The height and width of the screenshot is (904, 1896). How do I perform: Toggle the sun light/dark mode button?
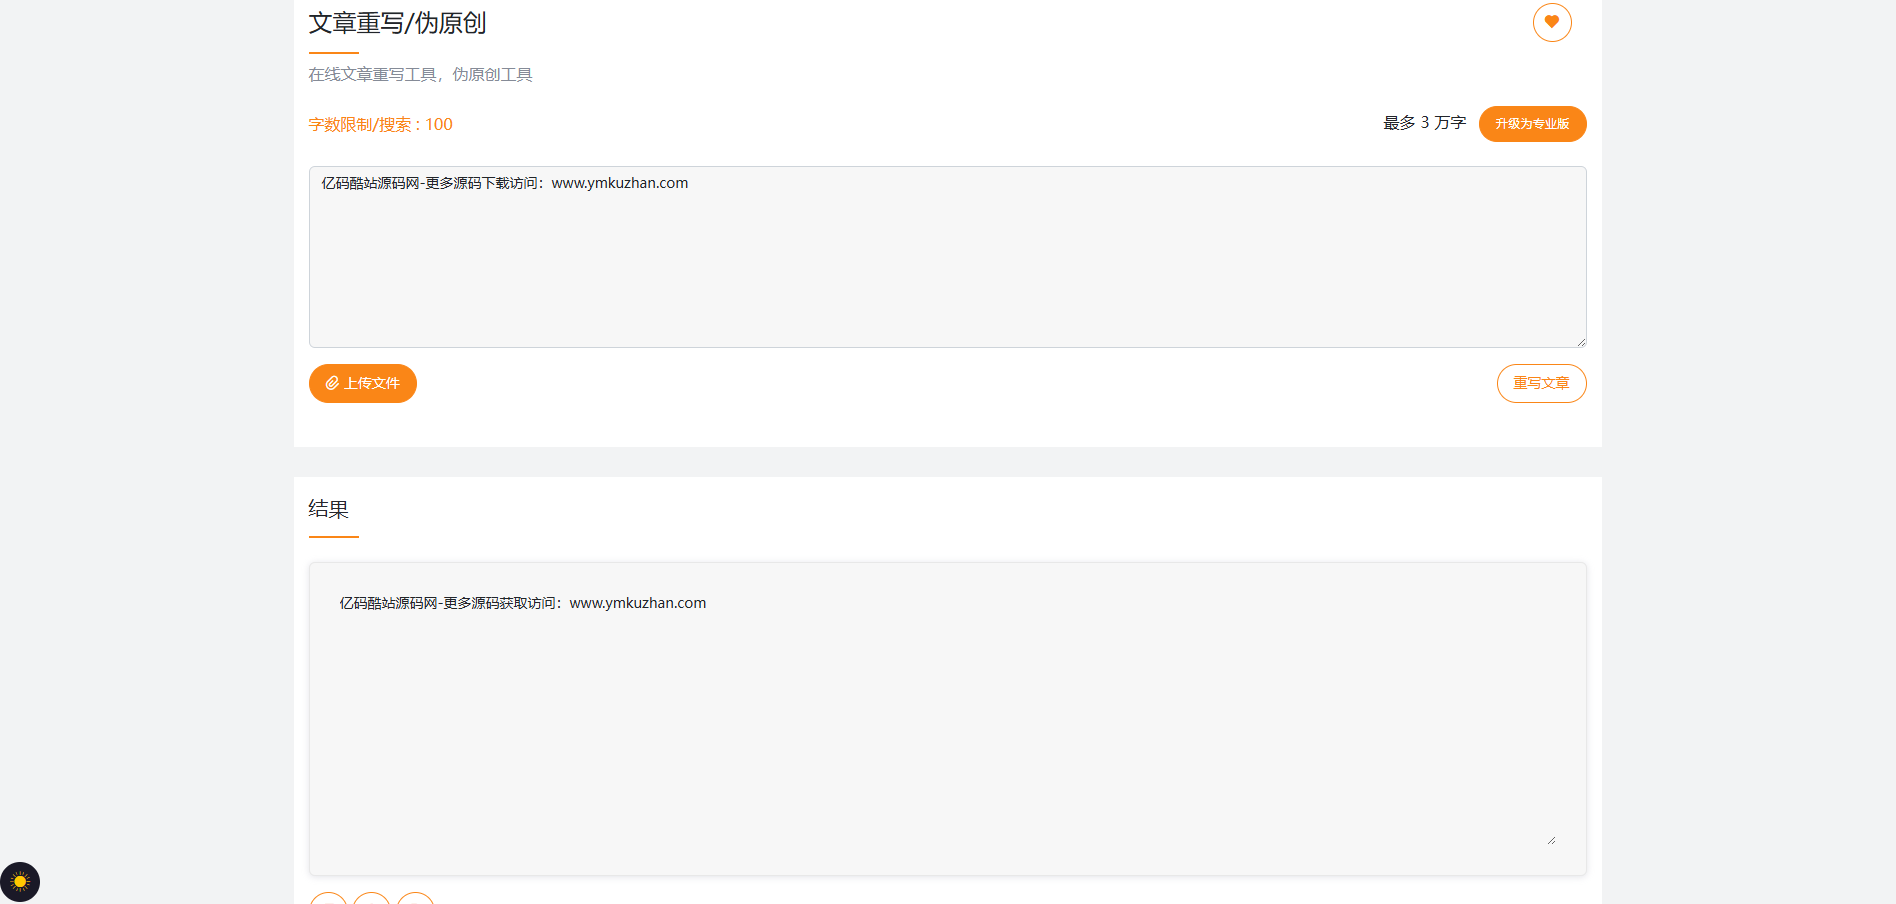coord(20,882)
